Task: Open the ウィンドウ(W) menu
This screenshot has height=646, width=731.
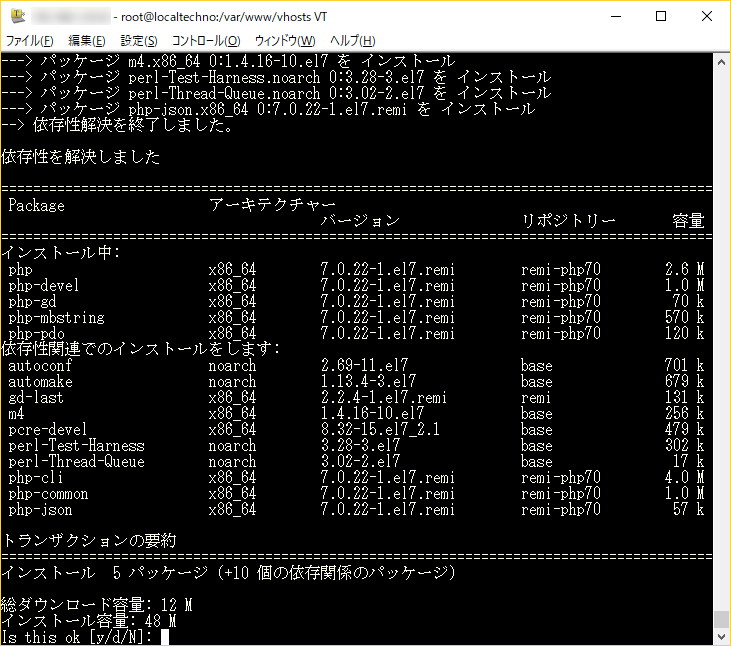Action: 284,41
